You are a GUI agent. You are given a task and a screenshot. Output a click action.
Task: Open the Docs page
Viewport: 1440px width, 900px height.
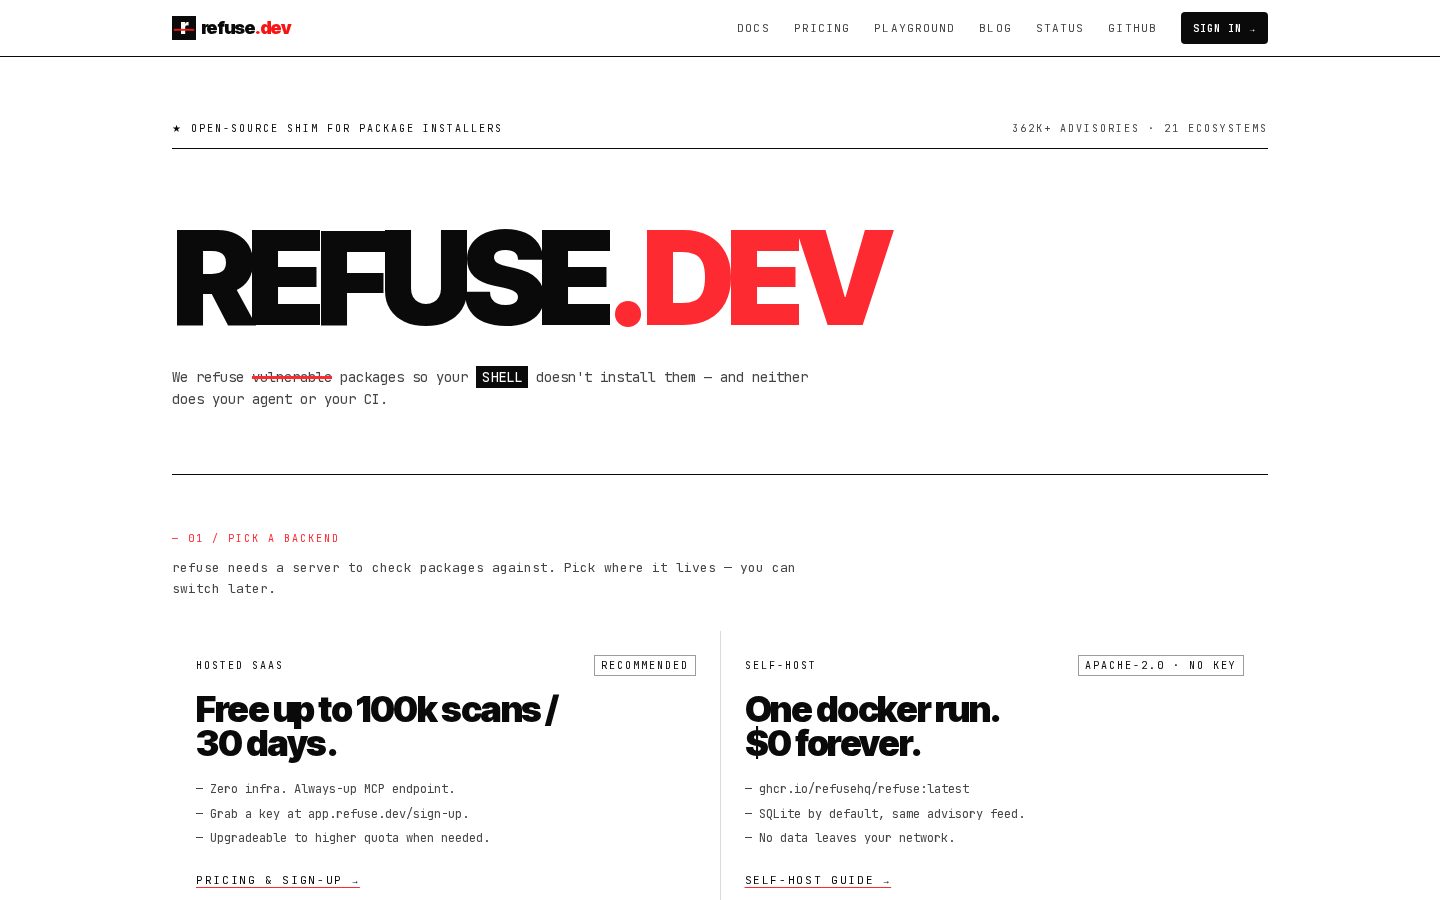click(753, 28)
